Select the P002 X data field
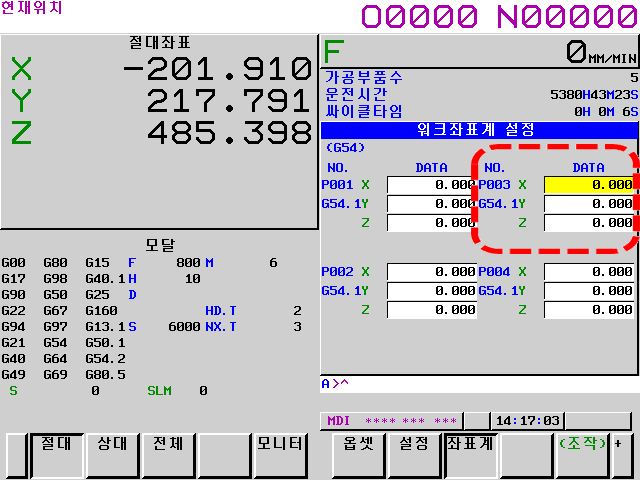Image resolution: width=640 pixels, height=480 pixels. 431,272
